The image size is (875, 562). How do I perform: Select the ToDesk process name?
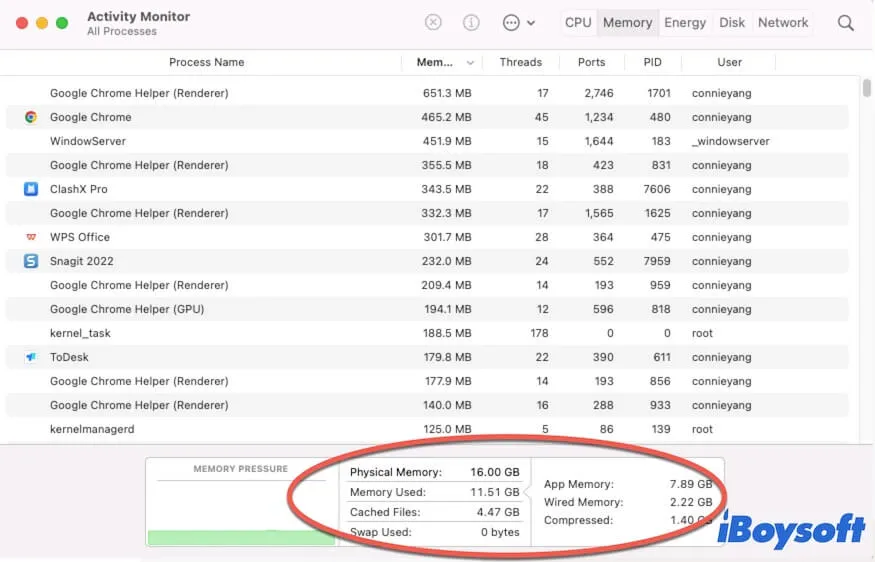69,357
